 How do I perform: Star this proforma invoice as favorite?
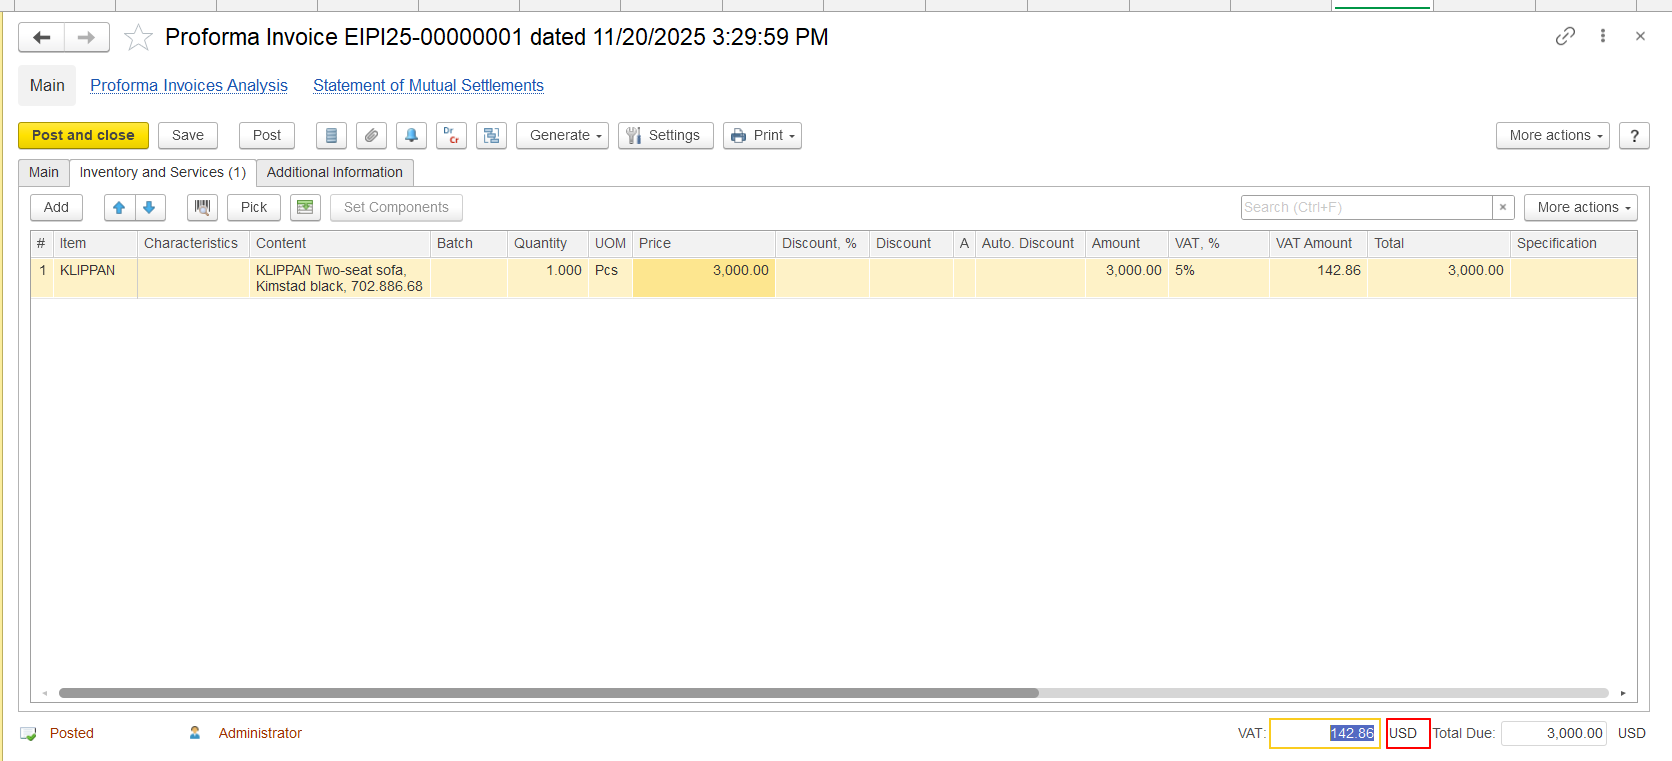[x=138, y=38]
